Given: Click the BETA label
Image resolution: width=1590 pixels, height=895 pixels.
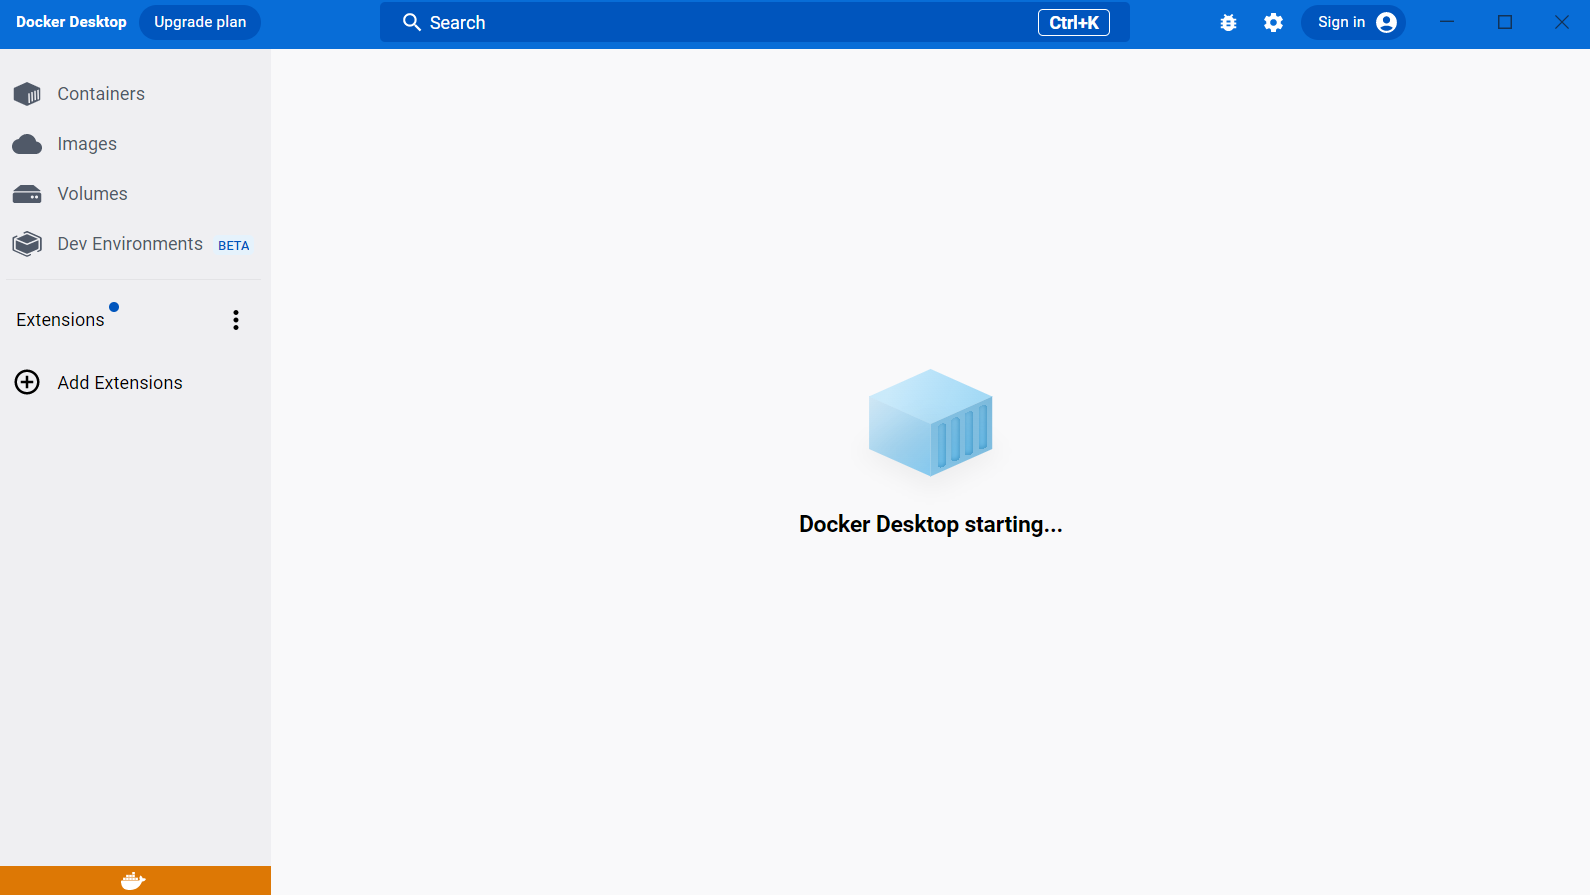Looking at the screenshot, I should coord(234,246).
